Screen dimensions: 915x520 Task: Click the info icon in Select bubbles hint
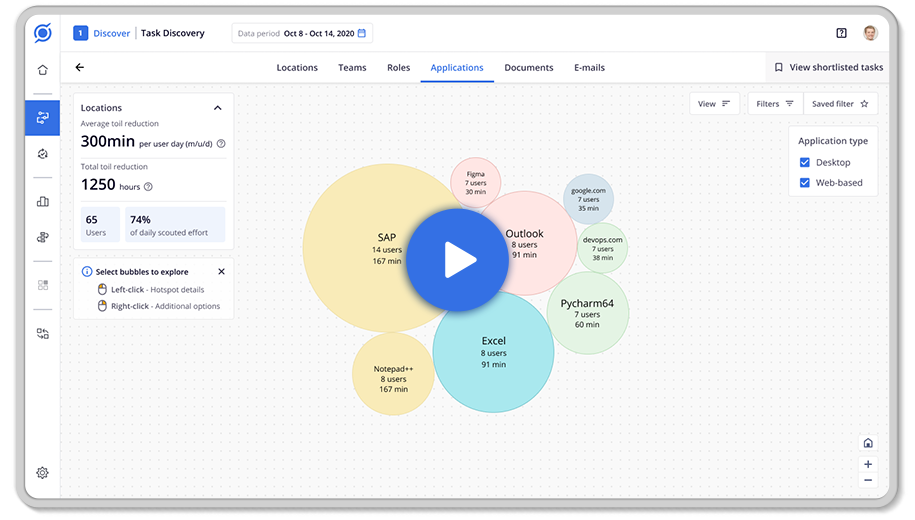pyautogui.click(x=87, y=271)
